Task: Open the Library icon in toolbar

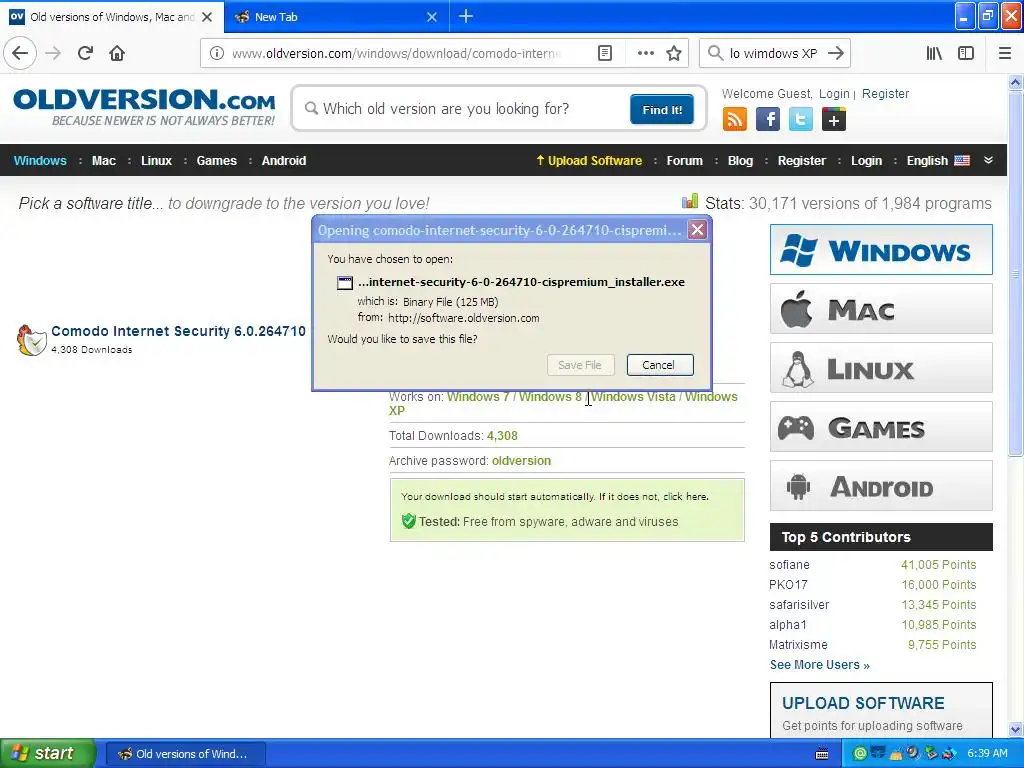Action: [x=934, y=54]
